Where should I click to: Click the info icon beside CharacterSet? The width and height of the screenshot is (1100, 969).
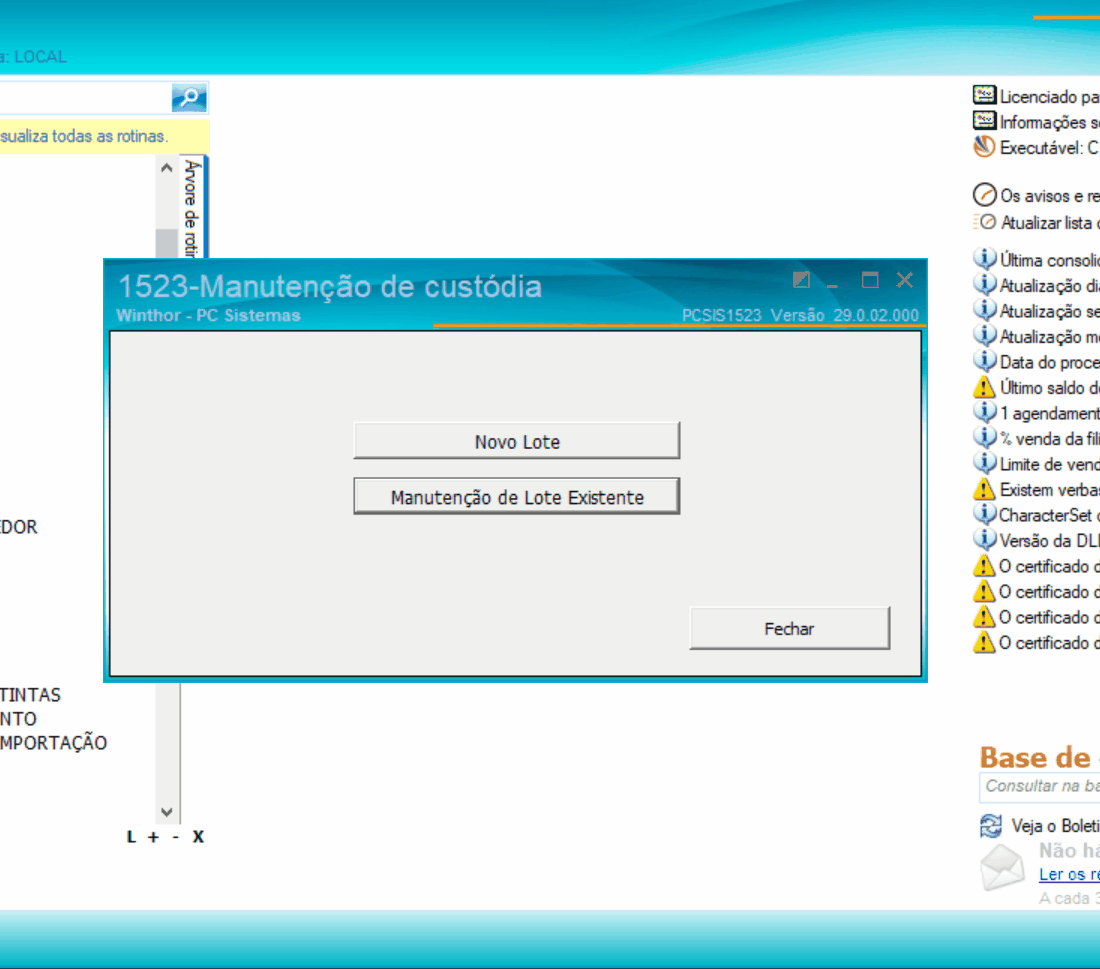[x=984, y=514]
